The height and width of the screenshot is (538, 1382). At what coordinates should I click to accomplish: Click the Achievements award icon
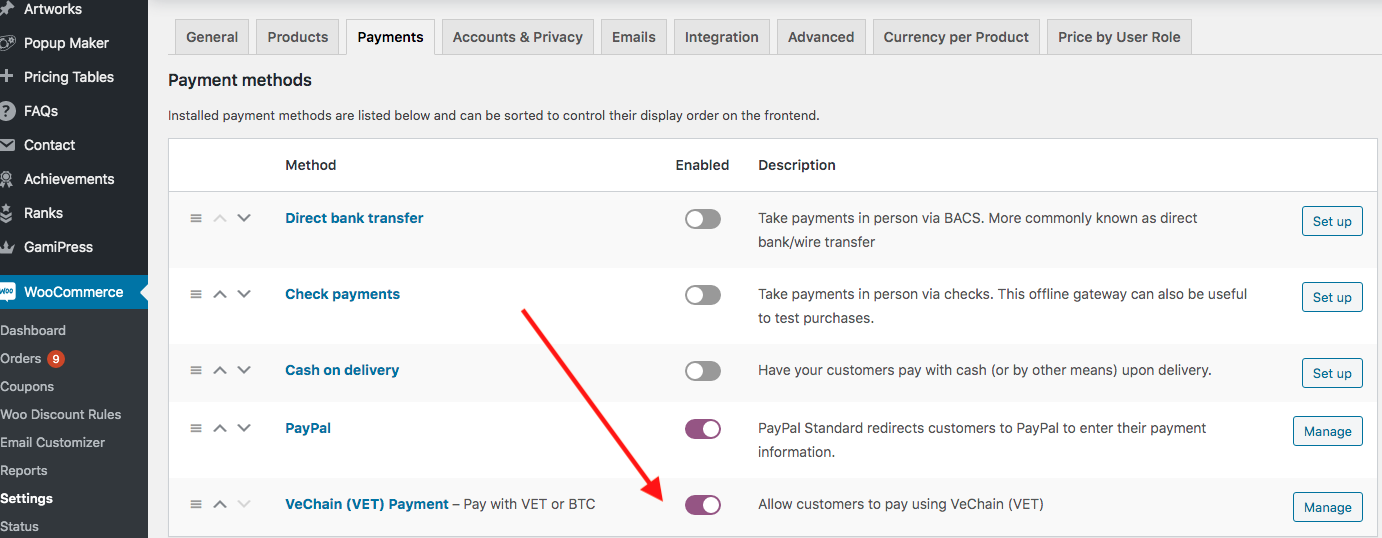(x=7, y=179)
